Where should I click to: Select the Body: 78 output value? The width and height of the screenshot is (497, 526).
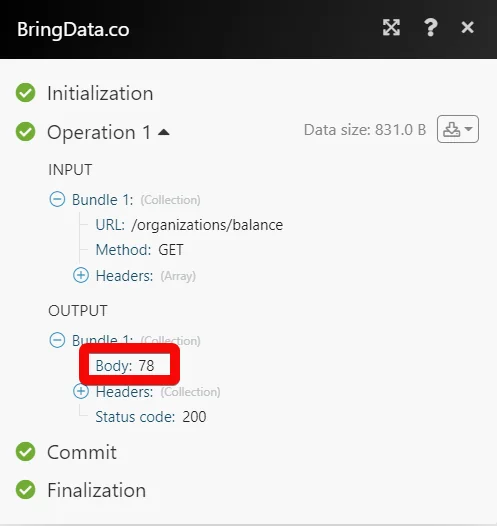click(125, 365)
